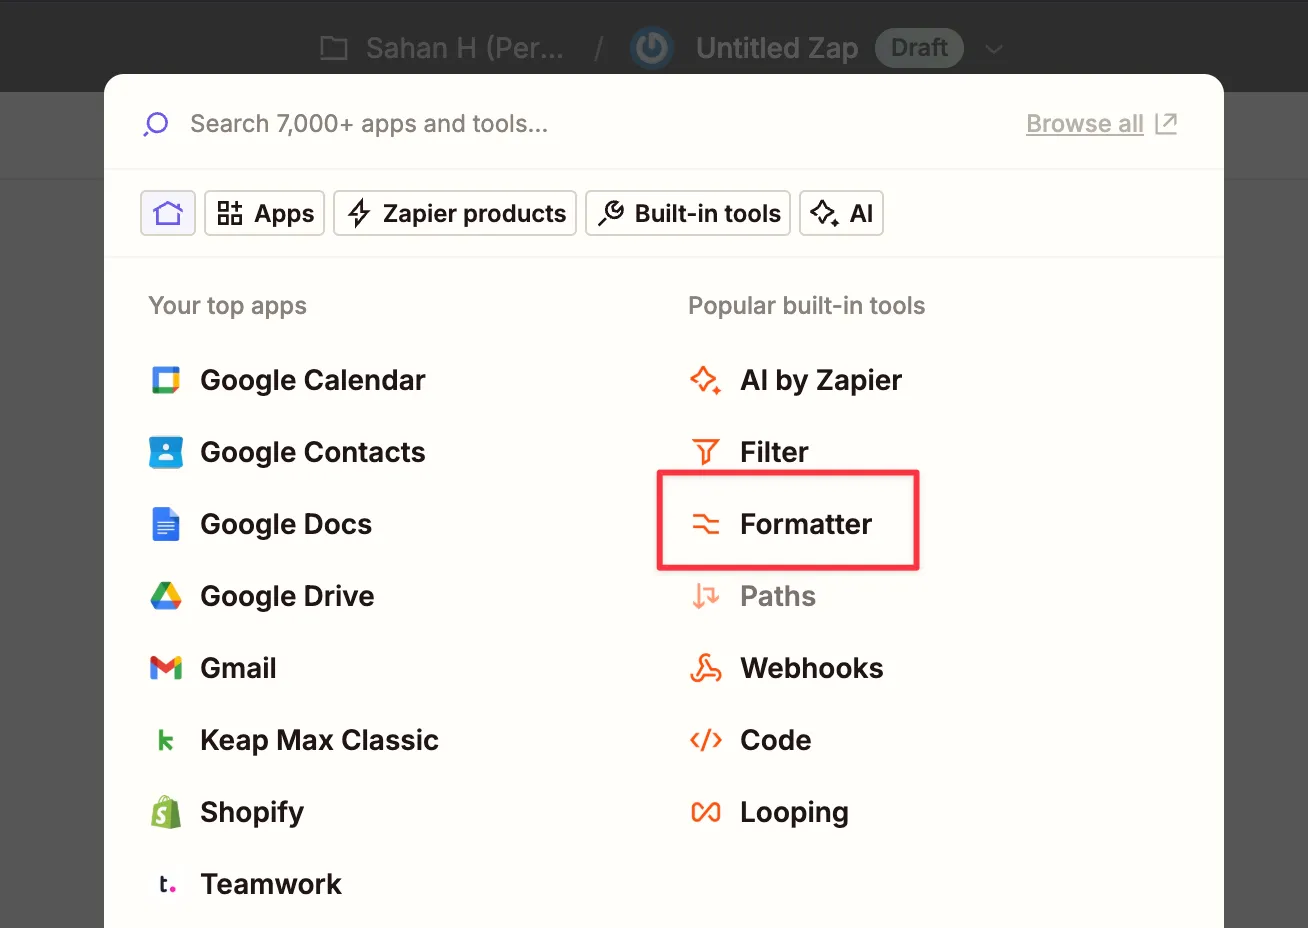Screen dimensions: 1308x928
Task: Select the Code tool icon
Action: (x=706, y=740)
